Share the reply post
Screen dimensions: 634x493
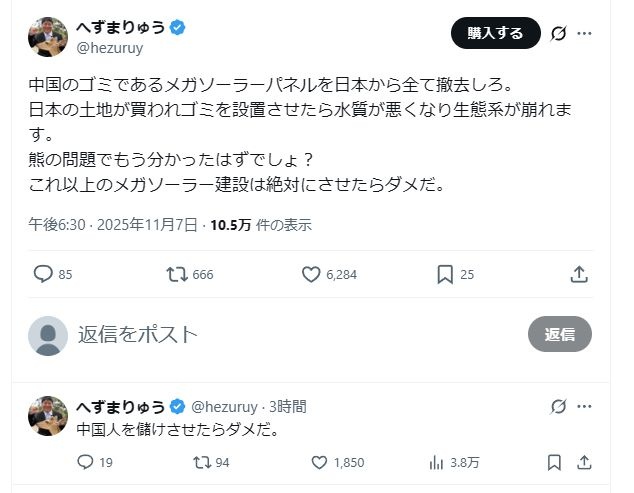(x=585, y=462)
